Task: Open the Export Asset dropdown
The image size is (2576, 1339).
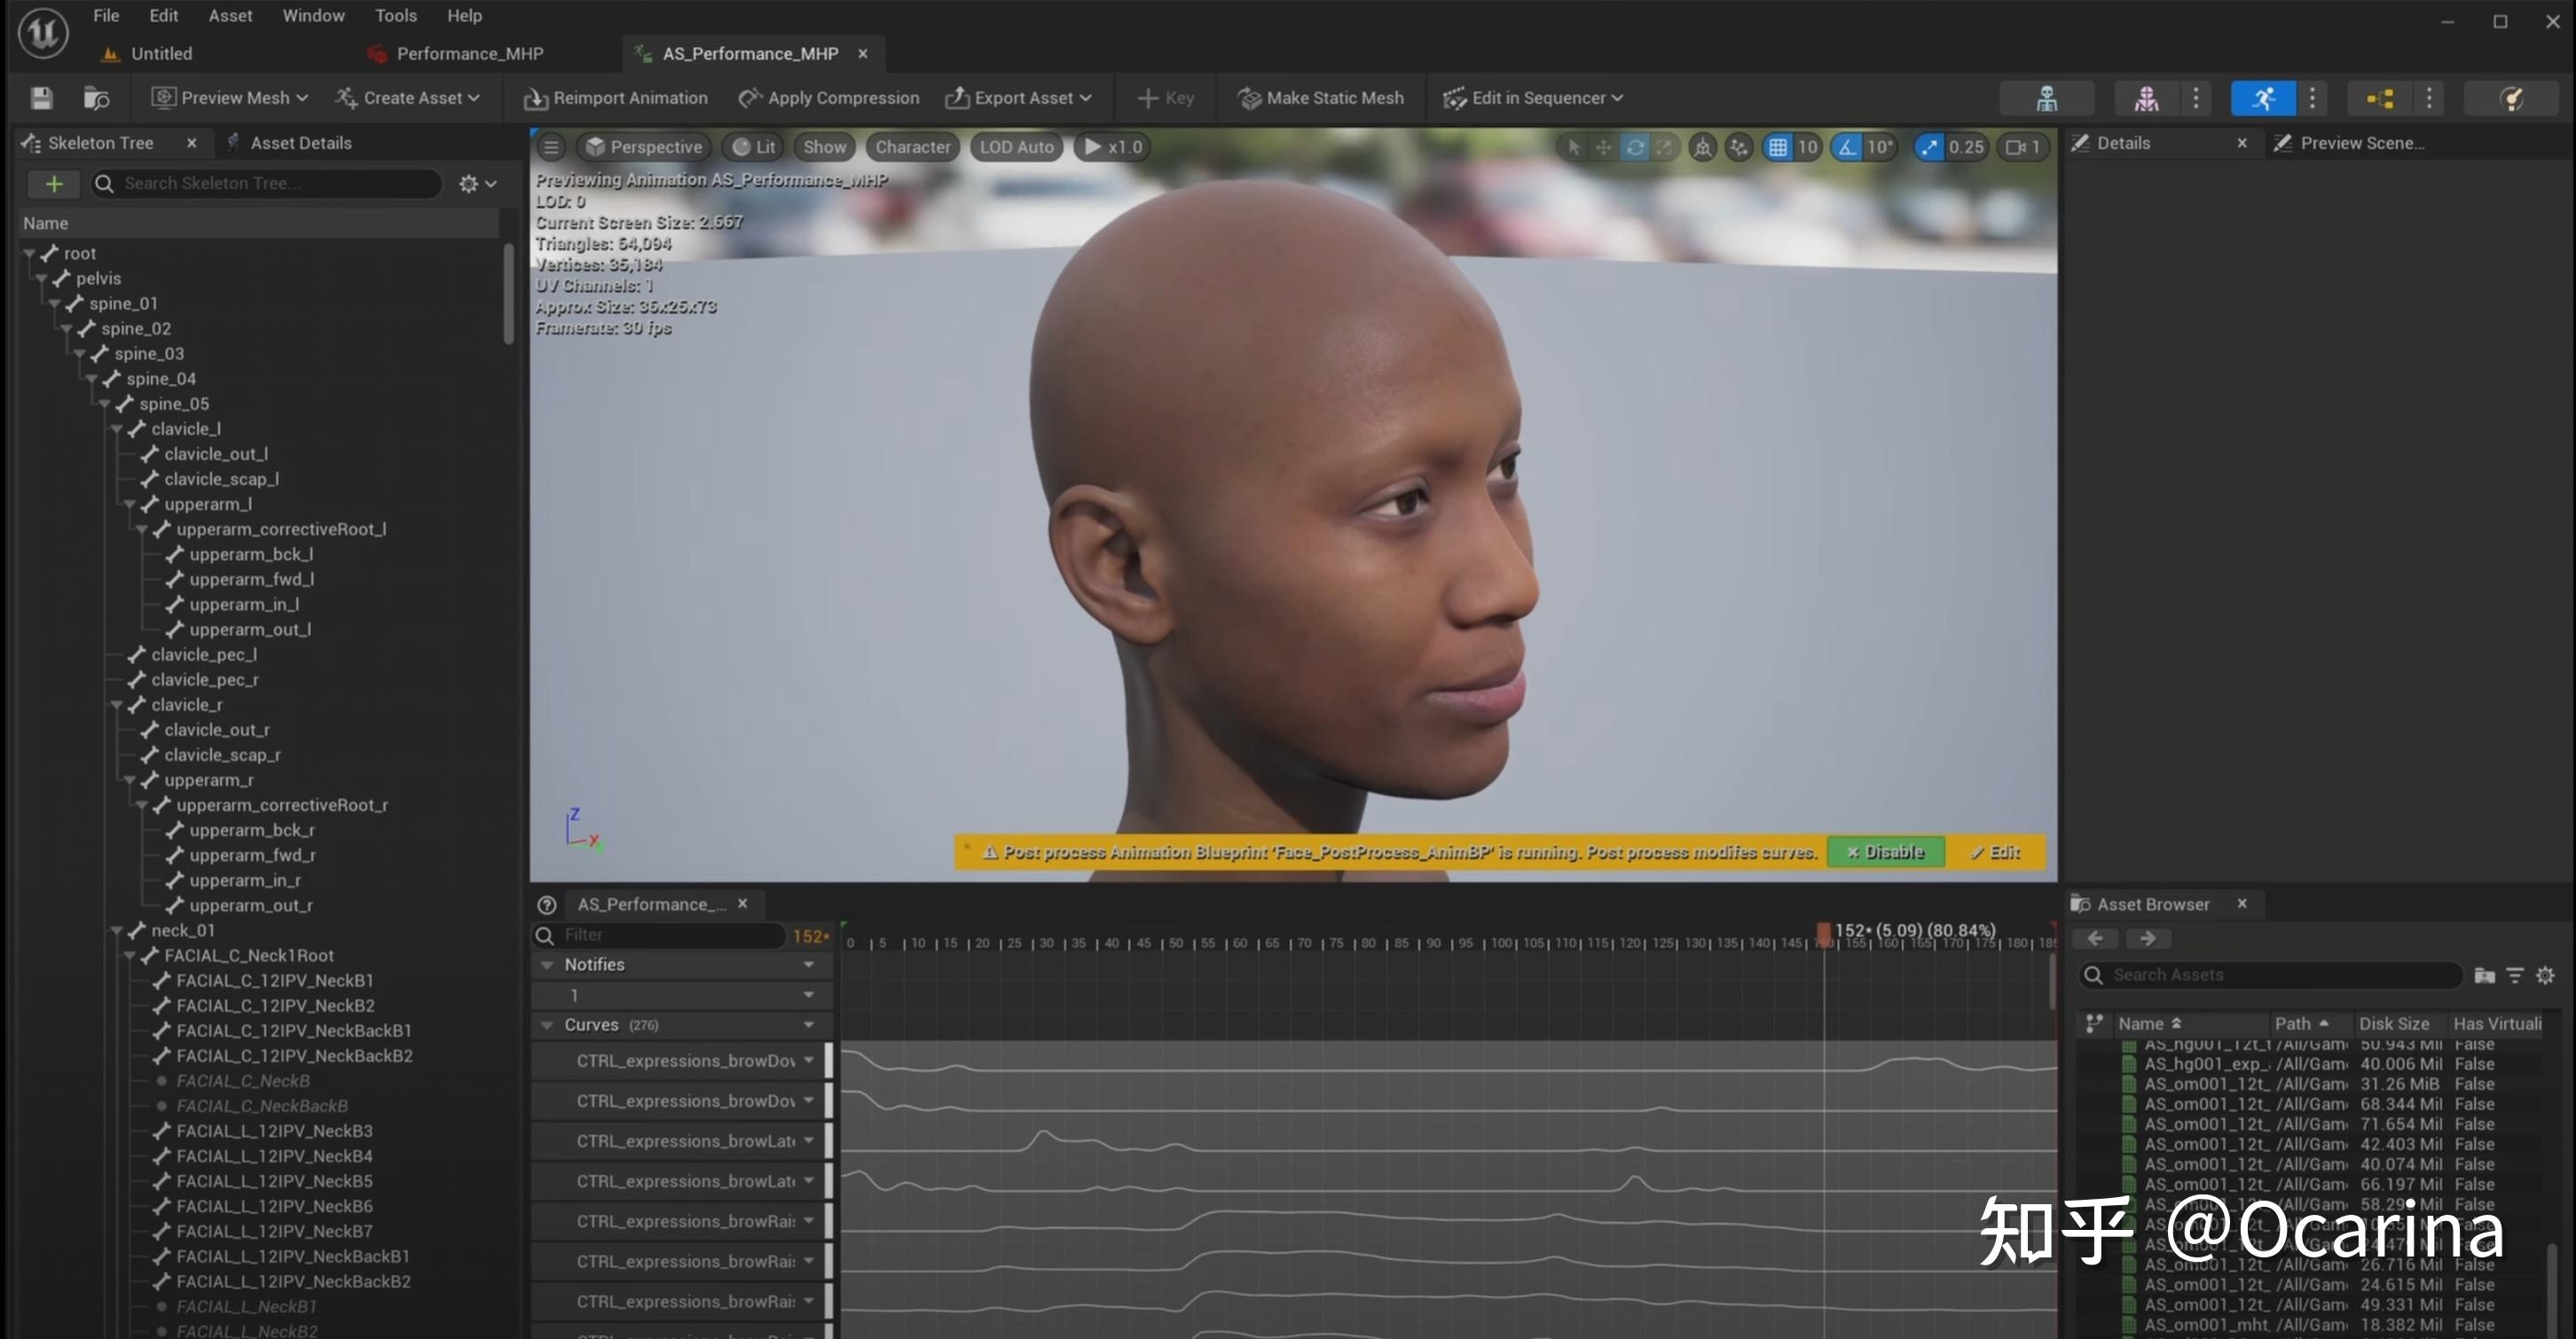Action: (1089, 97)
